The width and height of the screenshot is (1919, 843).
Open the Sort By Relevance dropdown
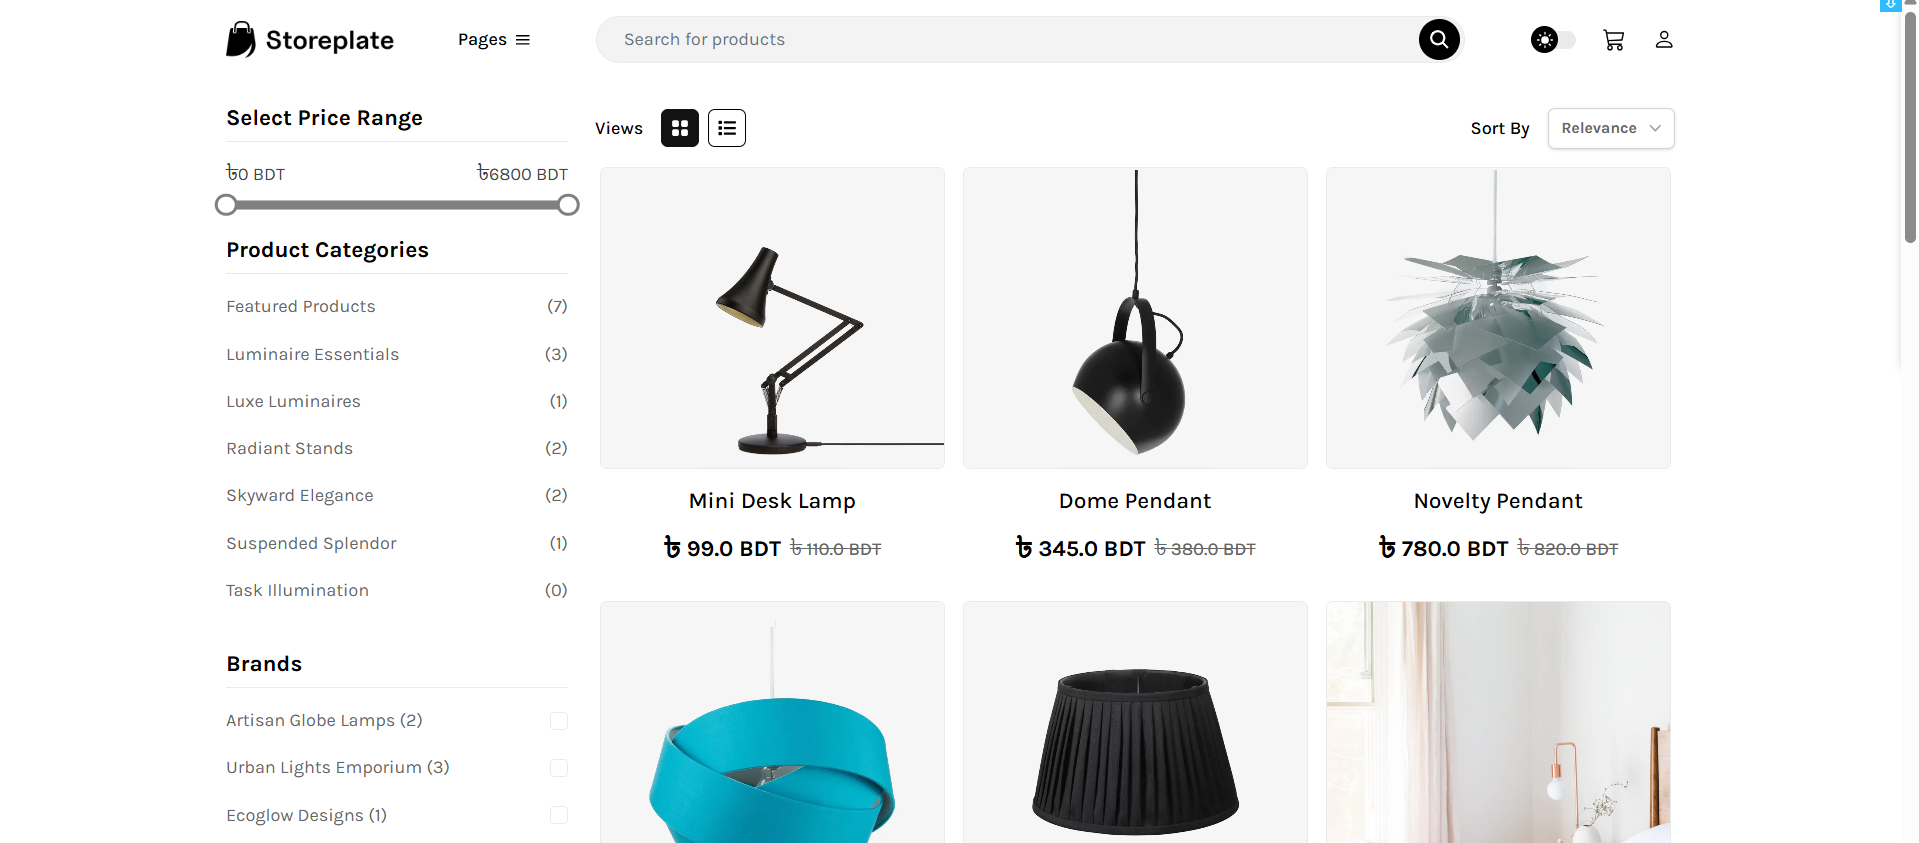point(1610,128)
